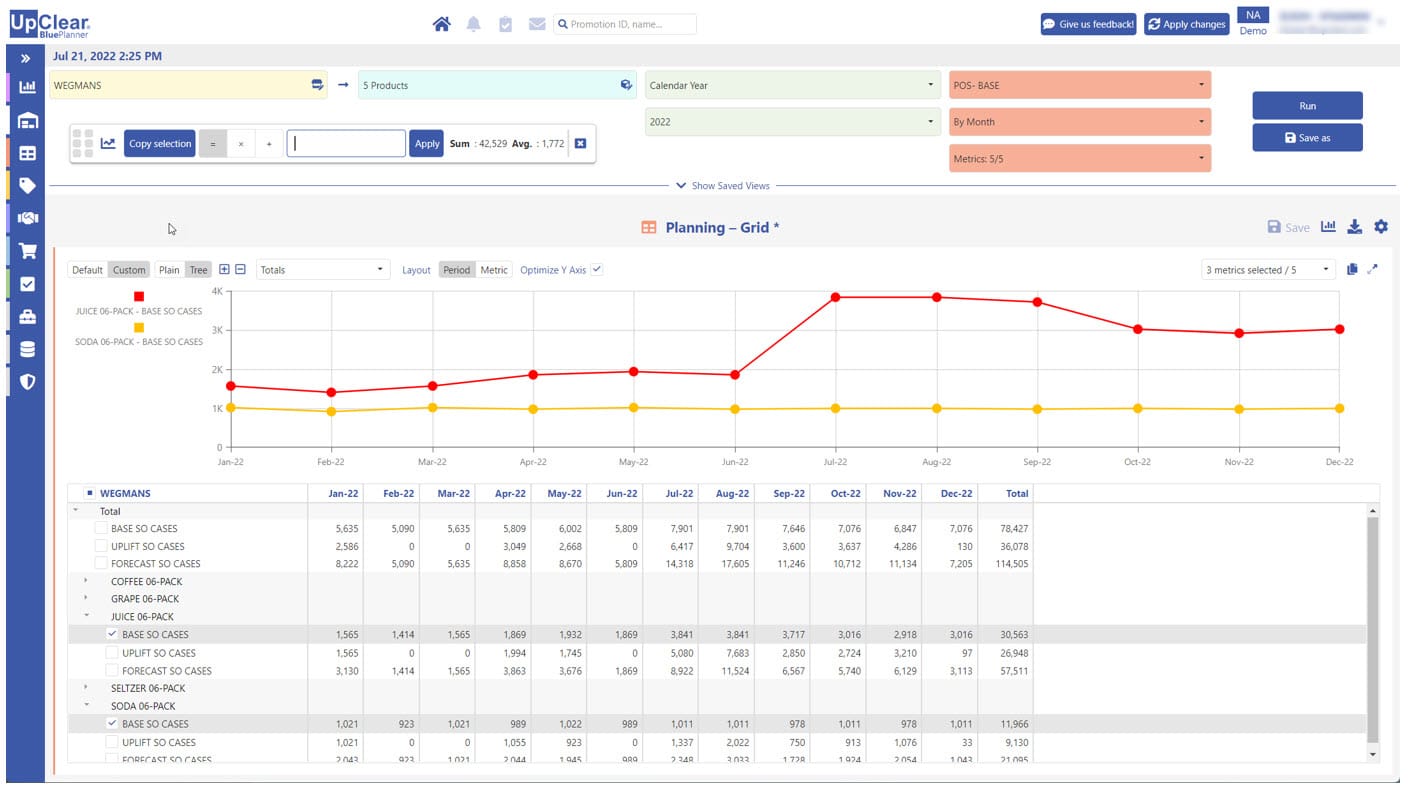
Task: Select Metric layout option
Action: click(x=494, y=270)
